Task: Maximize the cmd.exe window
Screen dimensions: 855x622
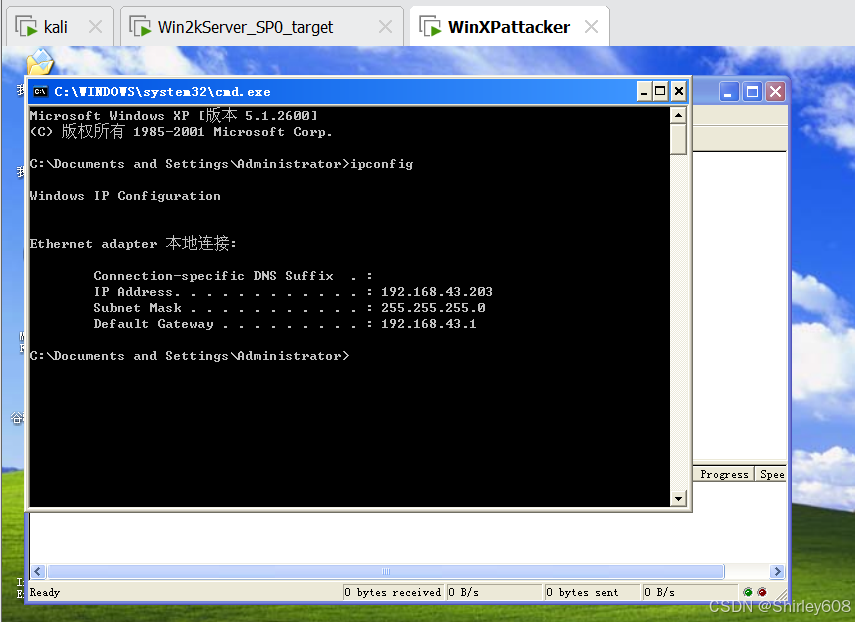Action: point(660,92)
